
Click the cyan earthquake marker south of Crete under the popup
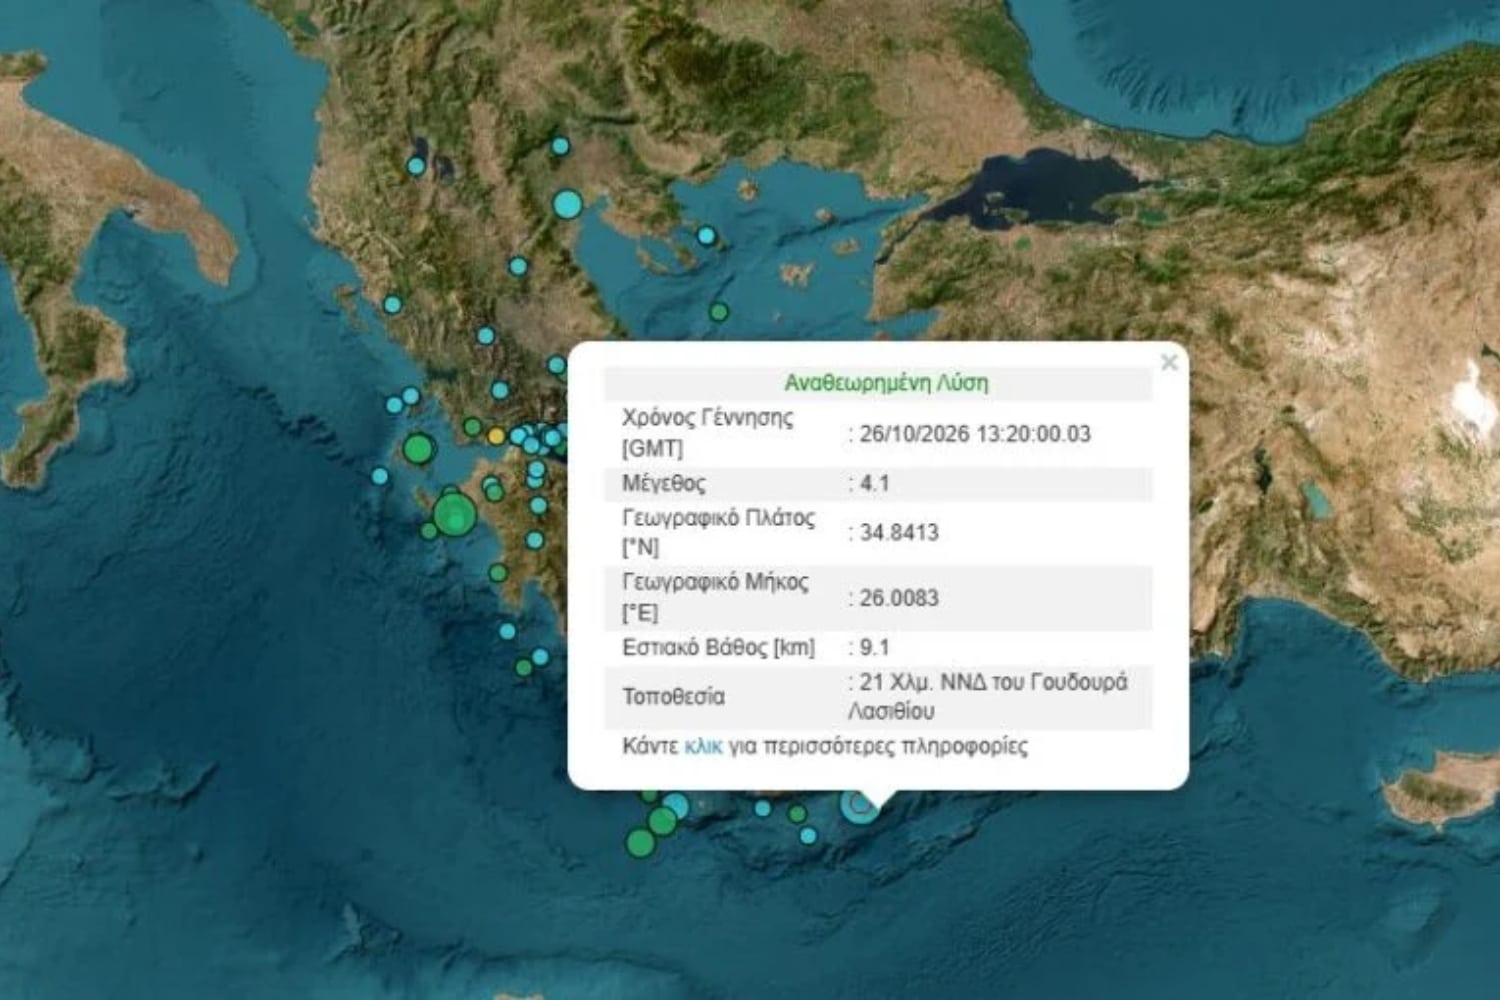[858, 806]
